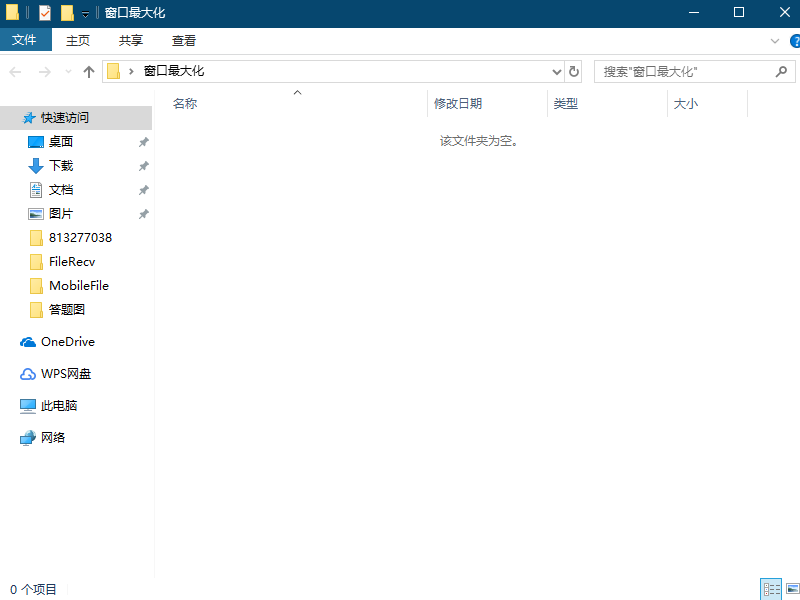This screenshot has height=600, width=800.
Task: Toggle ribbon visibility with the chevron
Action: coord(776,40)
